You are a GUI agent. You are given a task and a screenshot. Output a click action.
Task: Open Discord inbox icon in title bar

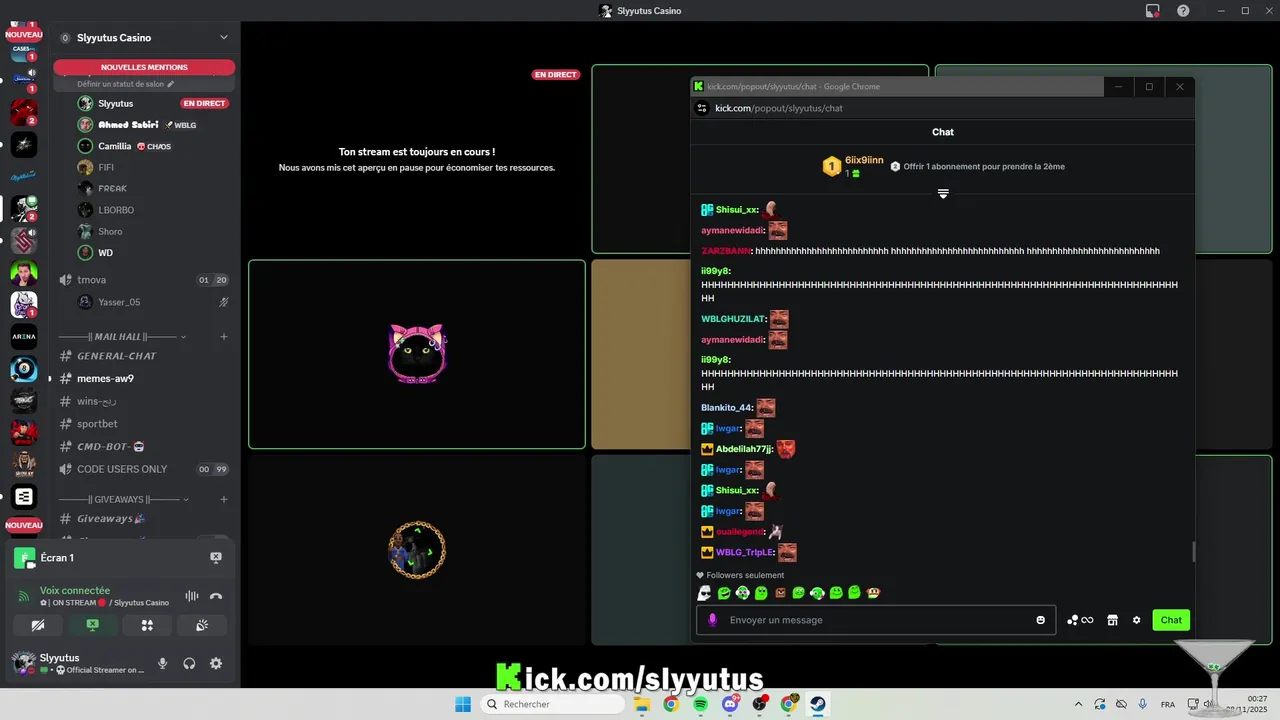[1152, 11]
